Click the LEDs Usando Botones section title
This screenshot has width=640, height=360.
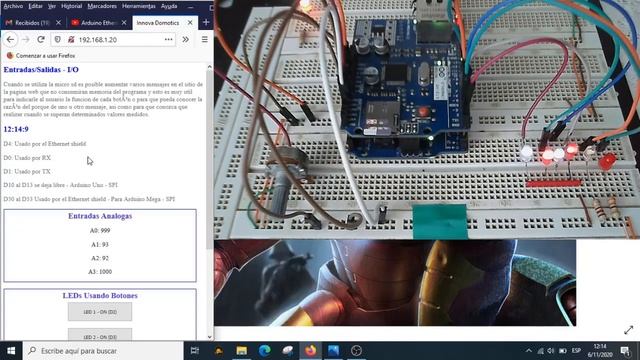[x=100, y=296]
